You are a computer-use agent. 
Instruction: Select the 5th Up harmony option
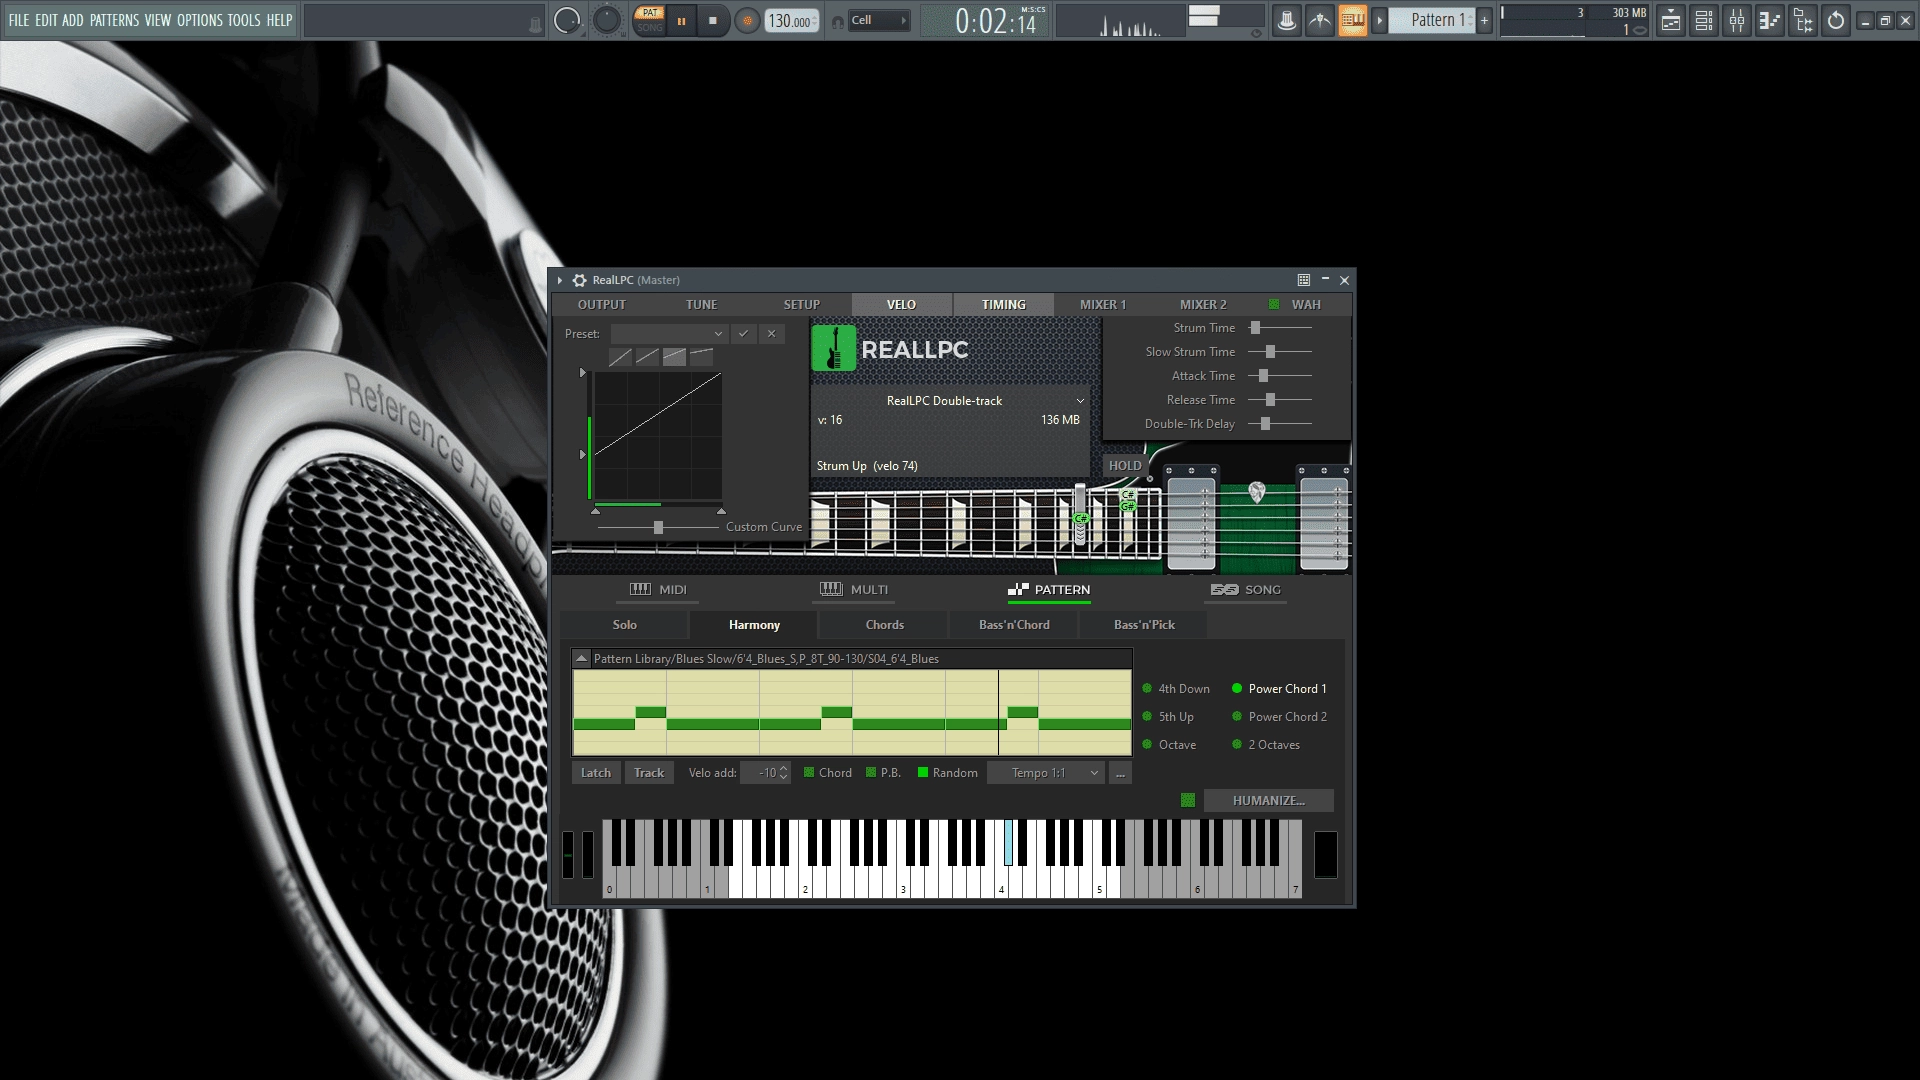point(1168,717)
